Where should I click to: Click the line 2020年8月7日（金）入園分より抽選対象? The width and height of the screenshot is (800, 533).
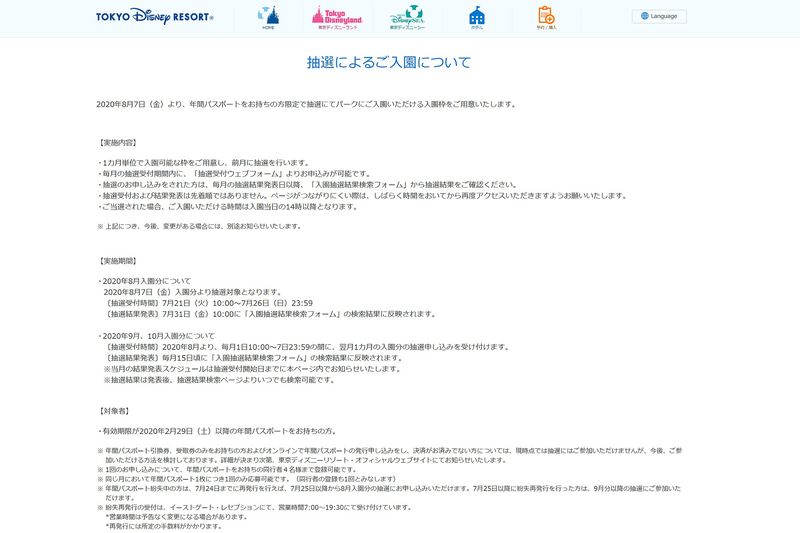193,292
